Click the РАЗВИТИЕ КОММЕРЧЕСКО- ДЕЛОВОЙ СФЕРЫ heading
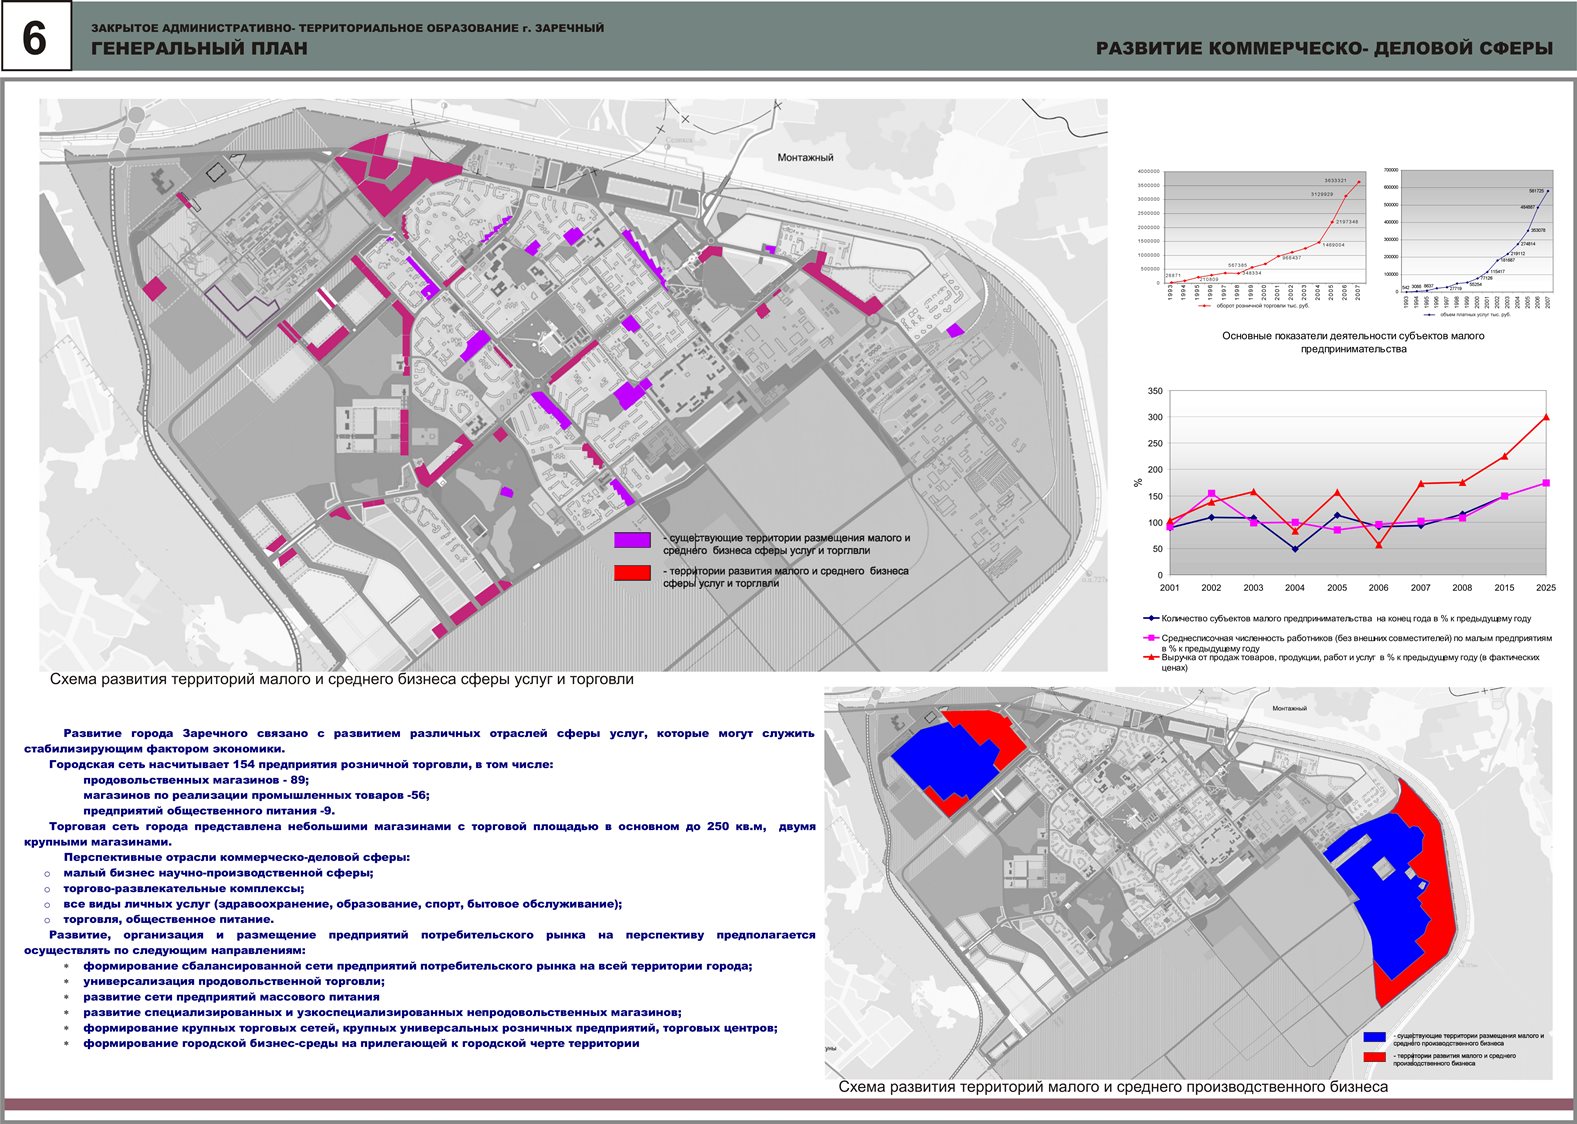1577x1124 pixels. point(1324,48)
